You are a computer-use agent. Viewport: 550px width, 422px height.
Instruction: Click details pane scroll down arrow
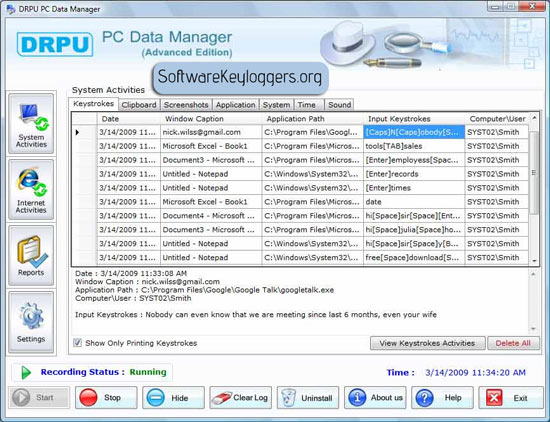click(534, 329)
